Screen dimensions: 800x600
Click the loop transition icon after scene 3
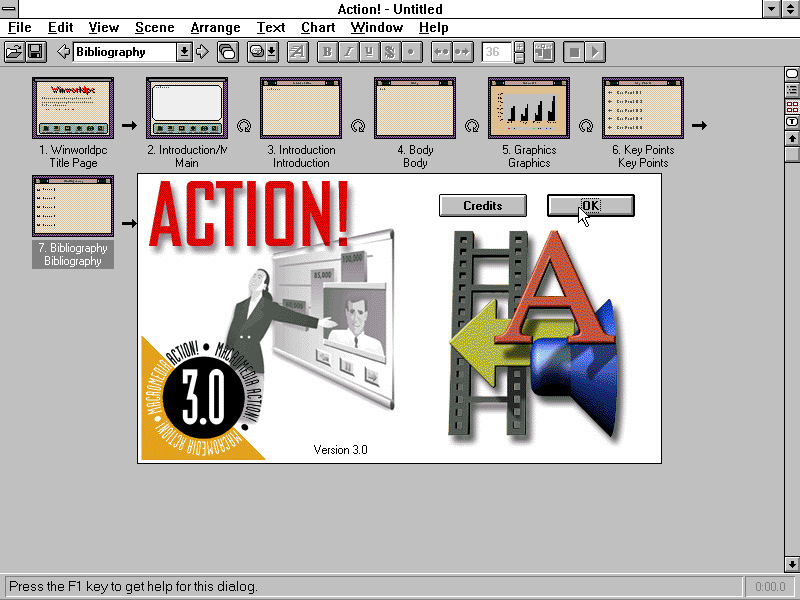pyautogui.click(x=358, y=125)
